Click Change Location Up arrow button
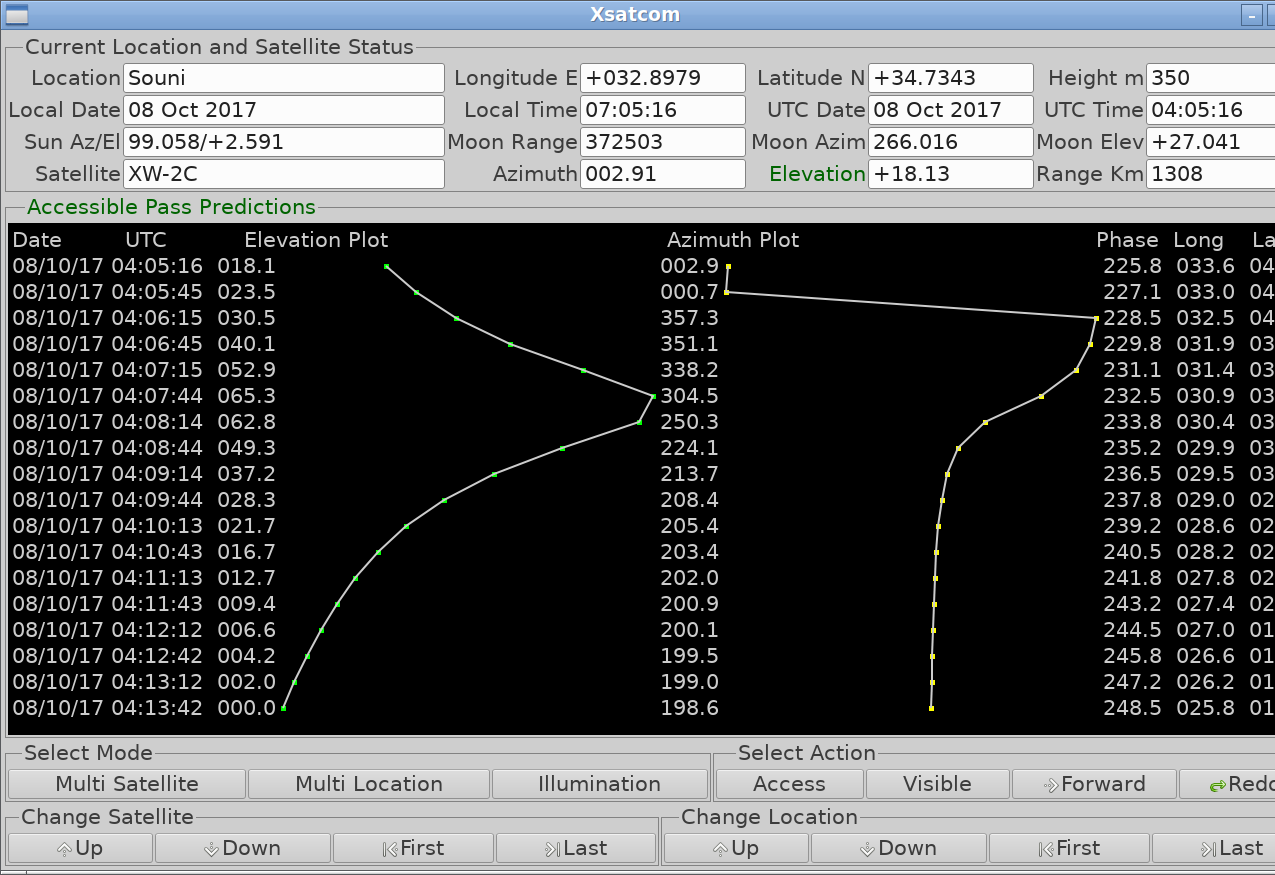1275x875 pixels. 736,848
